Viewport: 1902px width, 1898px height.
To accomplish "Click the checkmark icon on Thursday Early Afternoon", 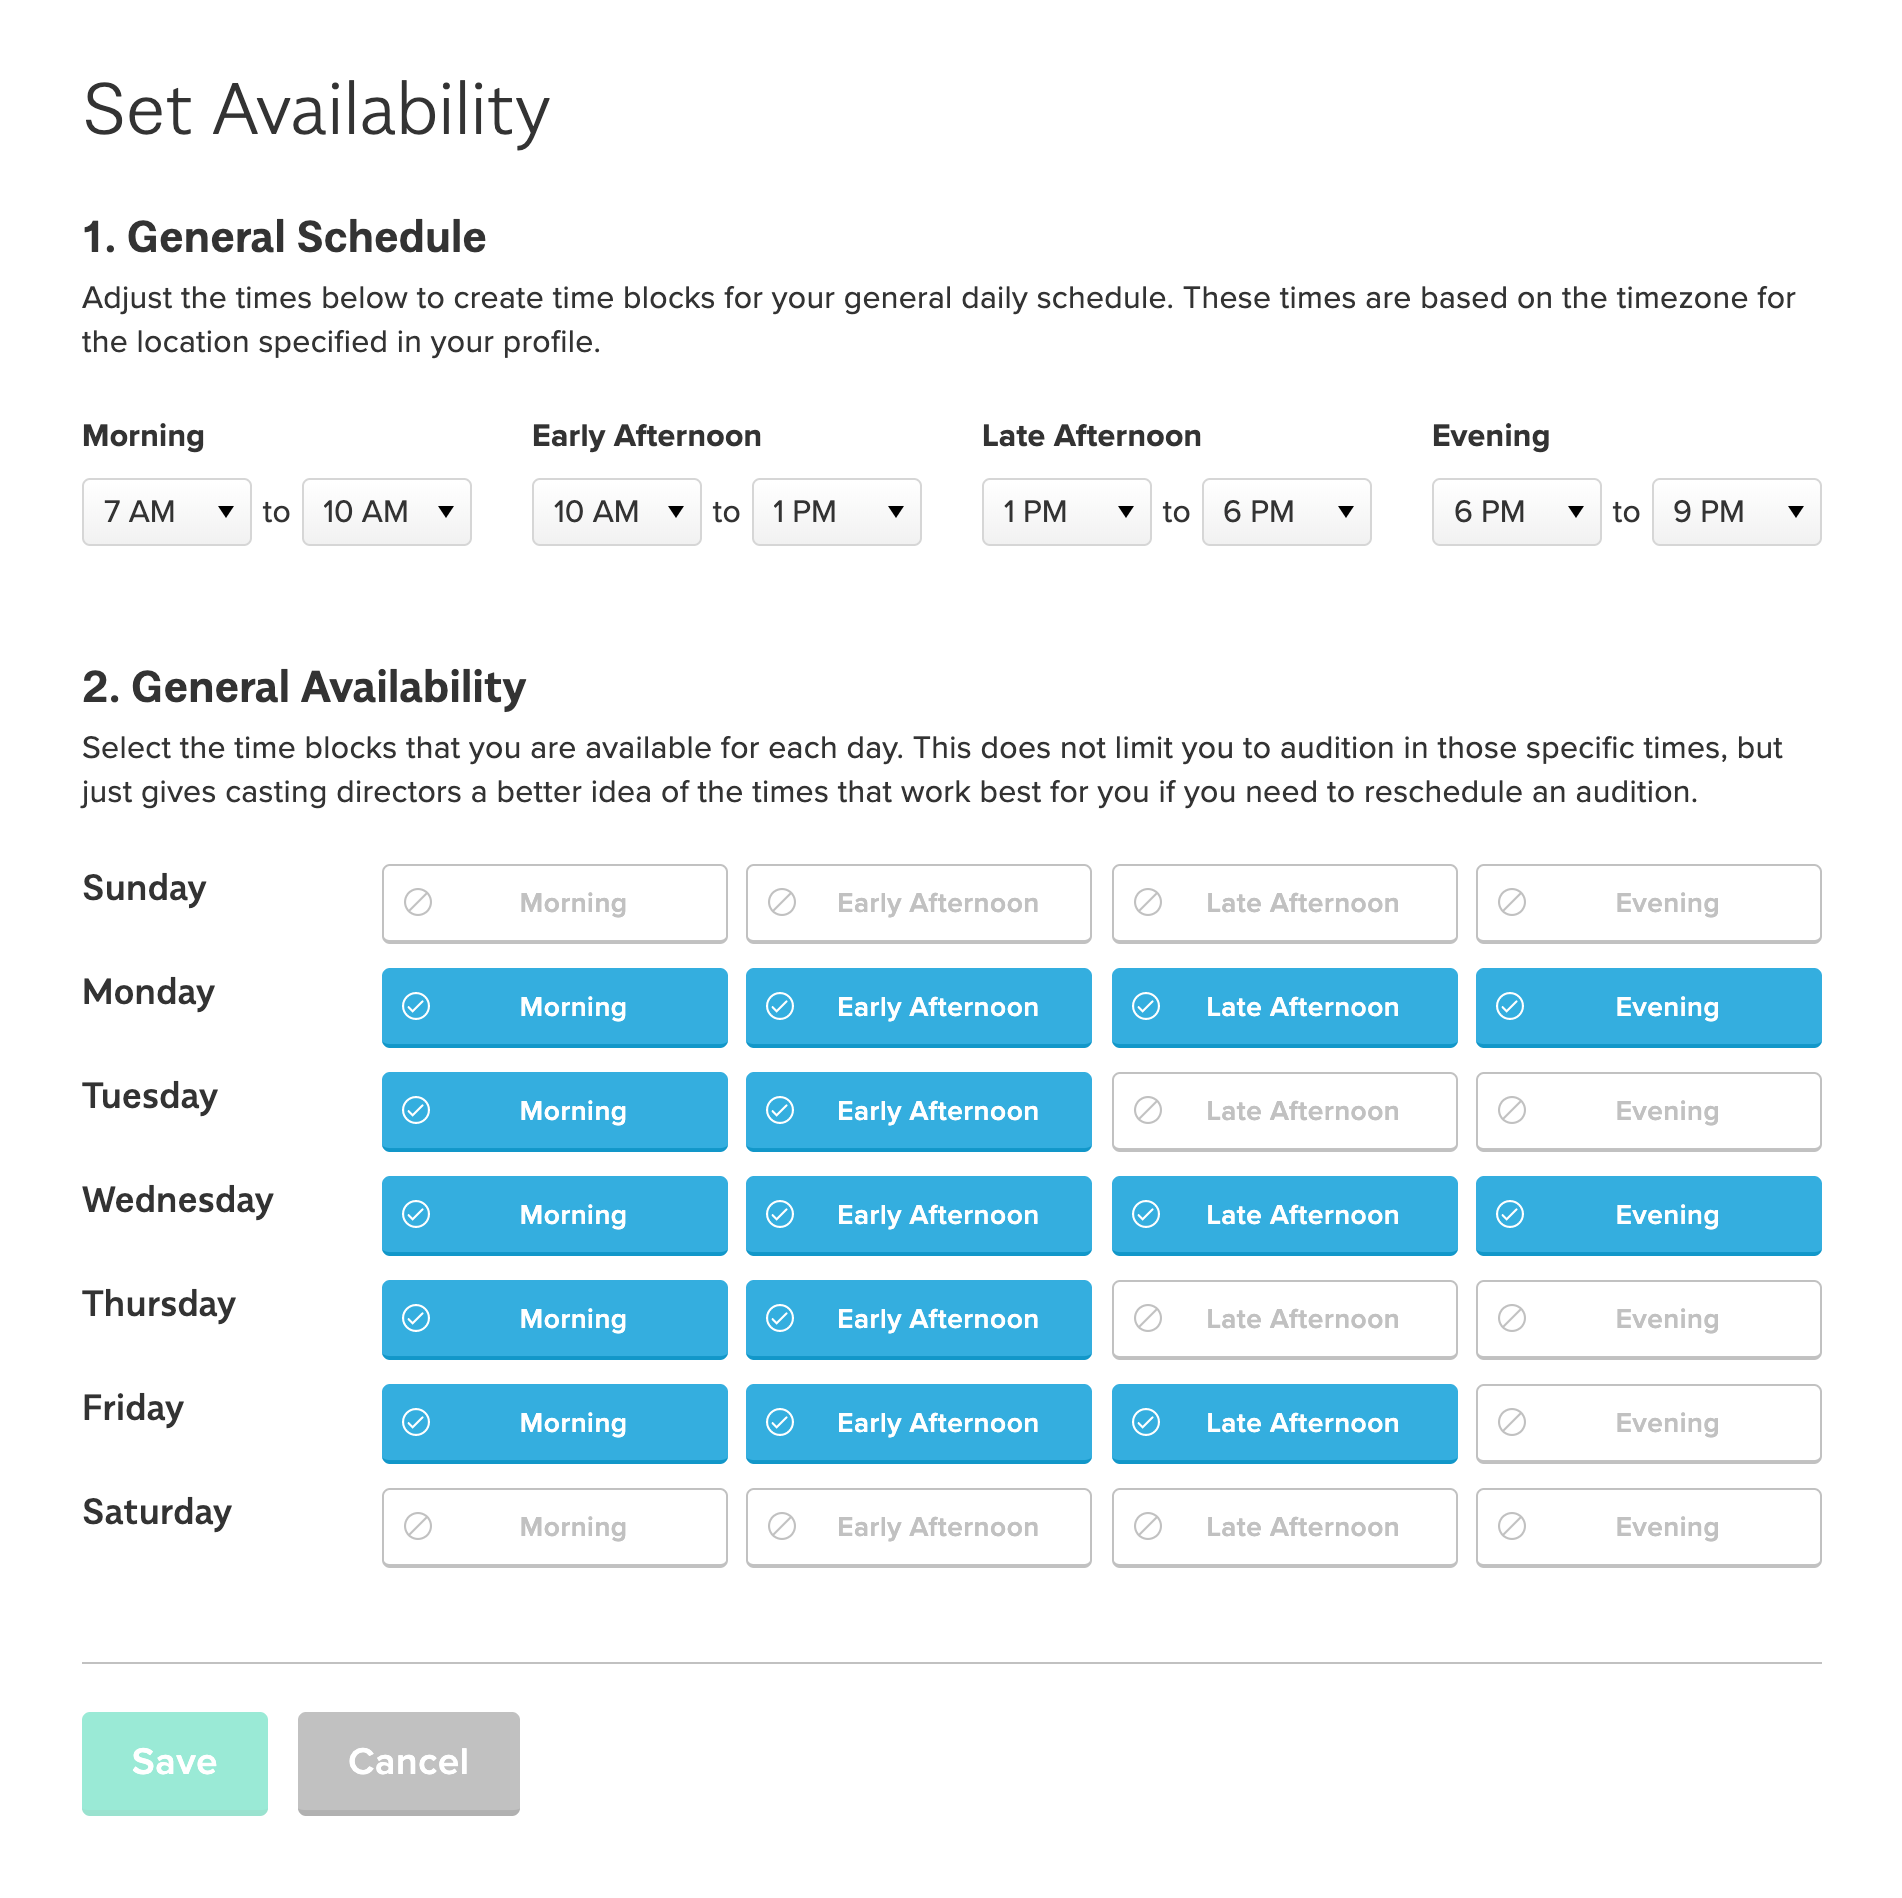I will (x=780, y=1318).
